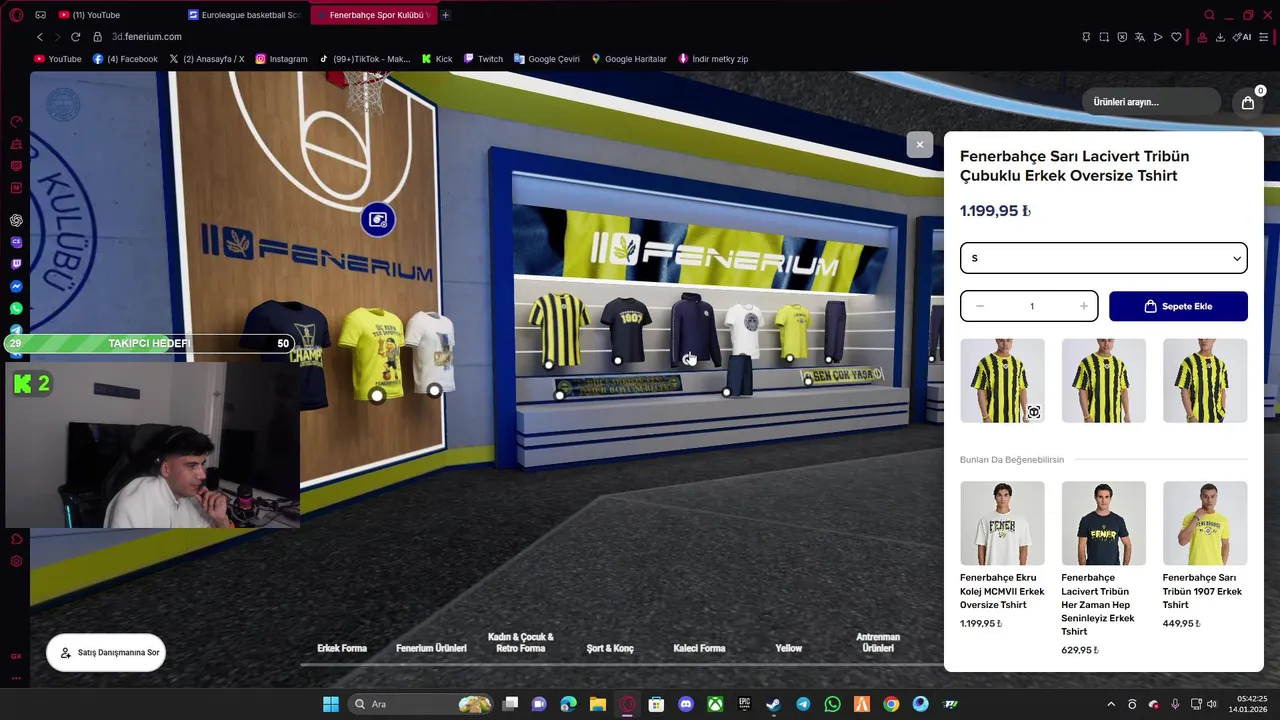The width and height of the screenshot is (1280, 720).
Task: Open YouTube bookmark
Action: click(58, 59)
